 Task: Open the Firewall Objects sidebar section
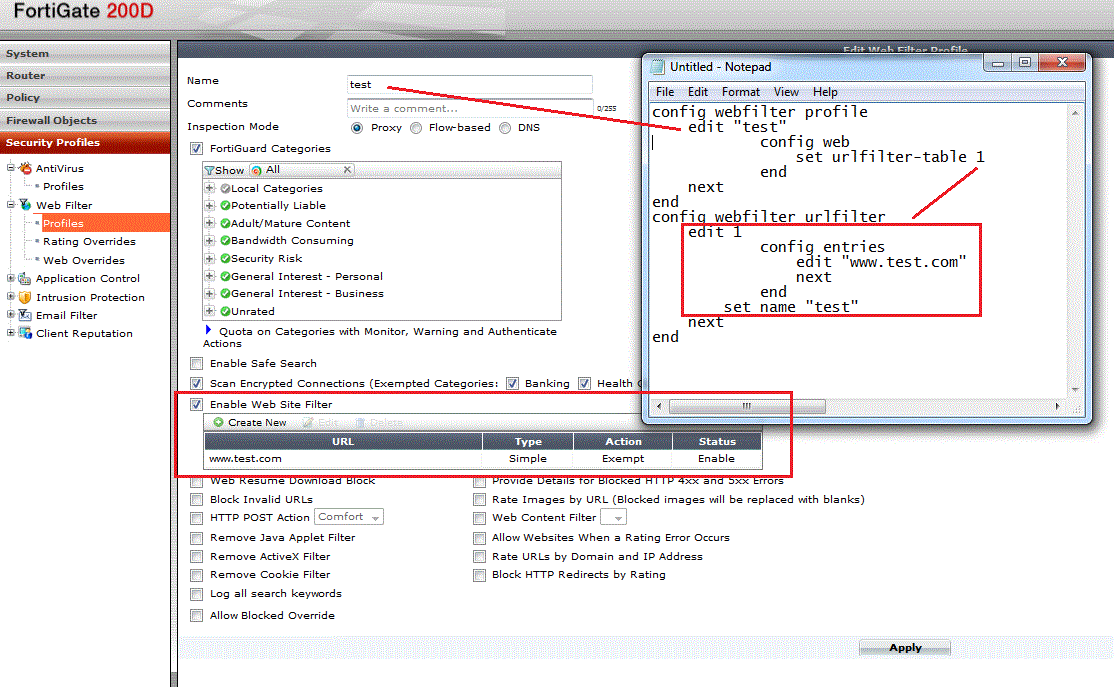coord(85,120)
